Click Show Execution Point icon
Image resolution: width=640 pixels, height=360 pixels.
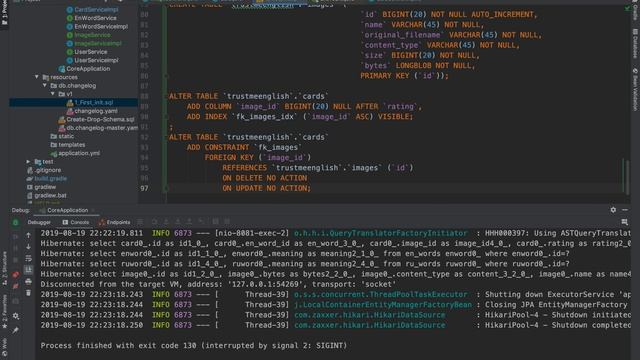pos(140,222)
